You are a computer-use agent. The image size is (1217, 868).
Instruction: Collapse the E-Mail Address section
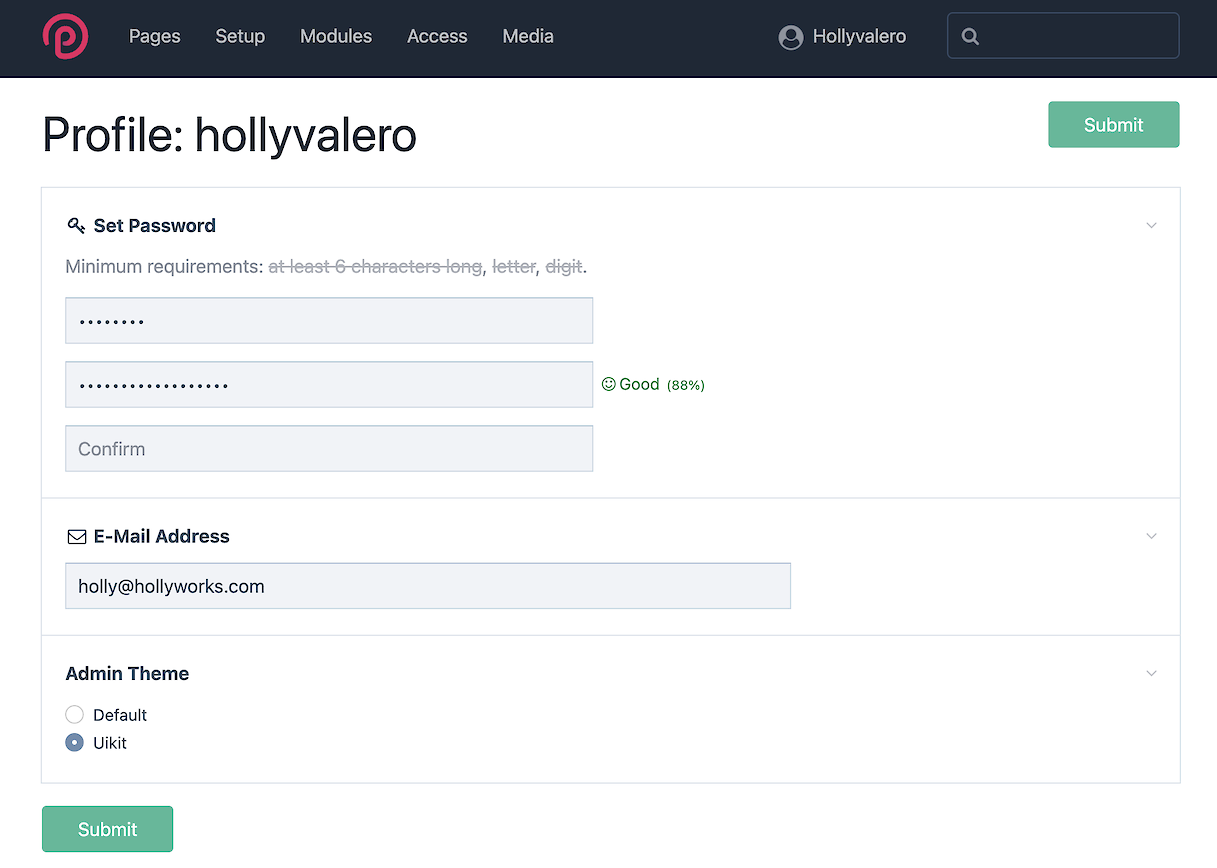tap(1151, 537)
